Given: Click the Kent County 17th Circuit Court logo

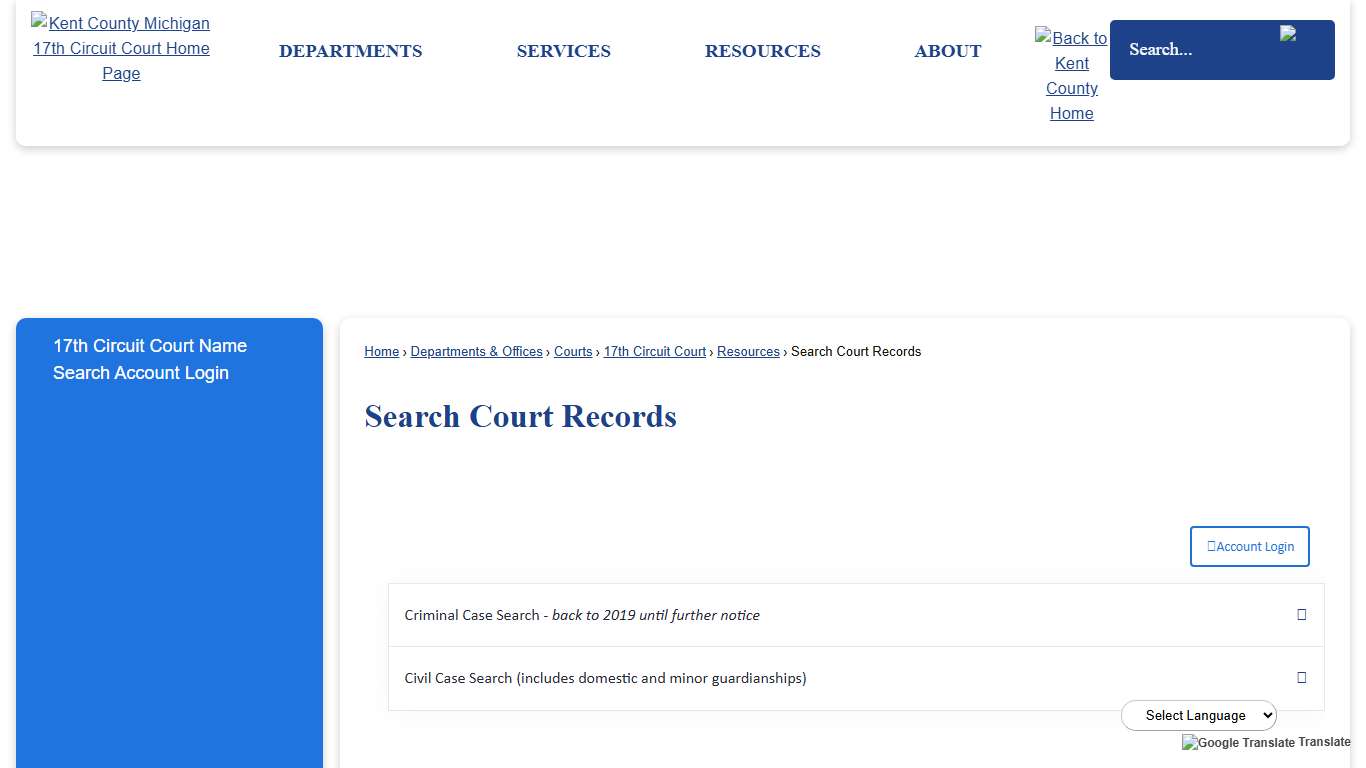Looking at the screenshot, I should [x=120, y=48].
